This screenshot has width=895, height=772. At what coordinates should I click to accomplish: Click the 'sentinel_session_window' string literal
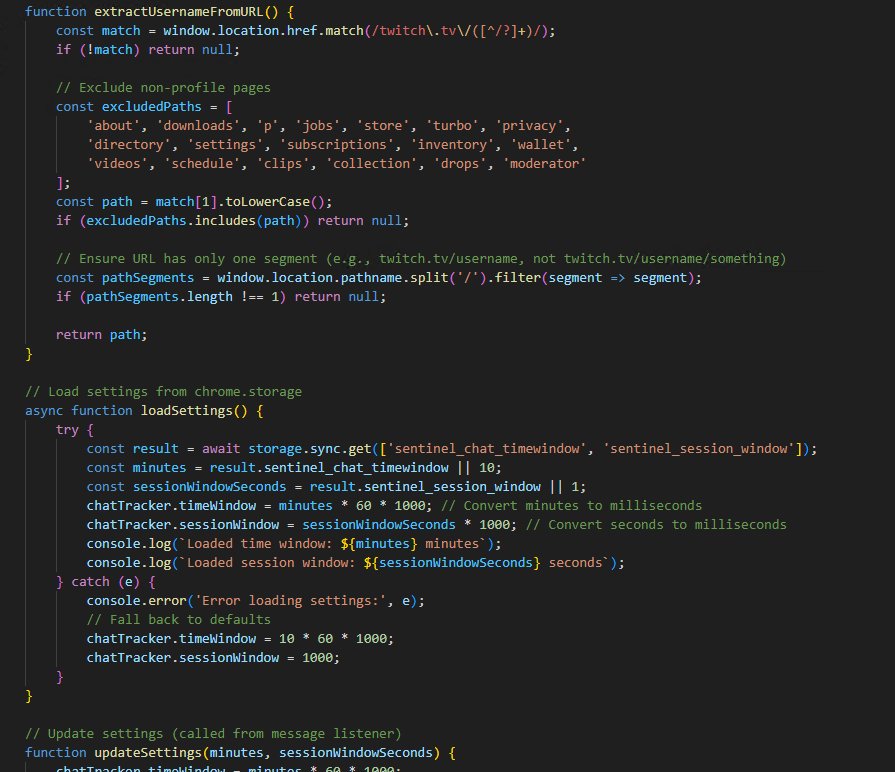tap(702, 449)
